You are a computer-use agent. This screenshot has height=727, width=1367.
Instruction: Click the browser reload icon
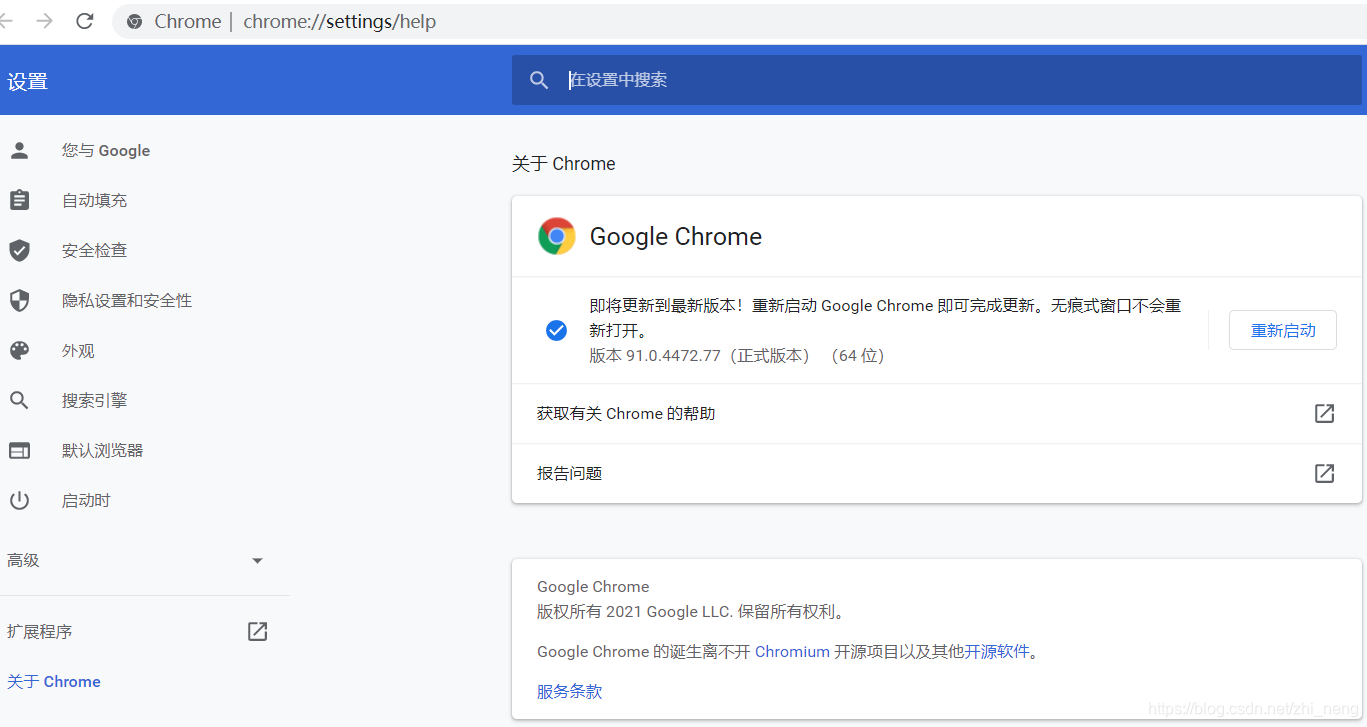[85, 21]
